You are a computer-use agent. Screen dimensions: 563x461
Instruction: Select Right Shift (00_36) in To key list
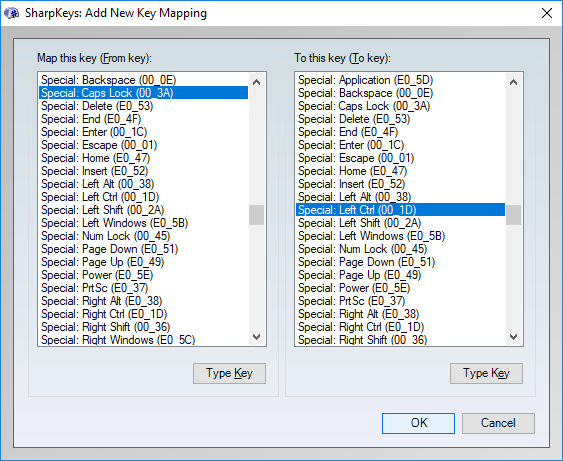[400, 339]
